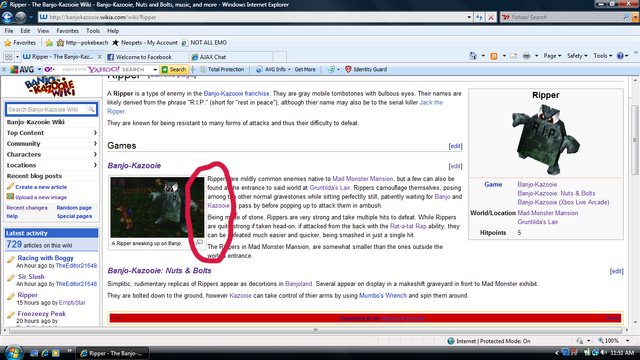640x360 pixels.
Task: Open the address bar history dropdown
Action: (x=469, y=17)
